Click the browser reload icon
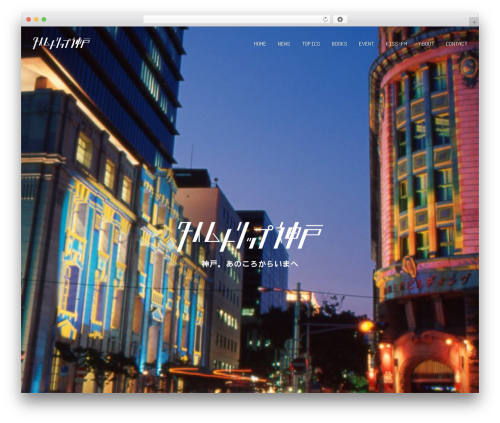 [x=325, y=20]
